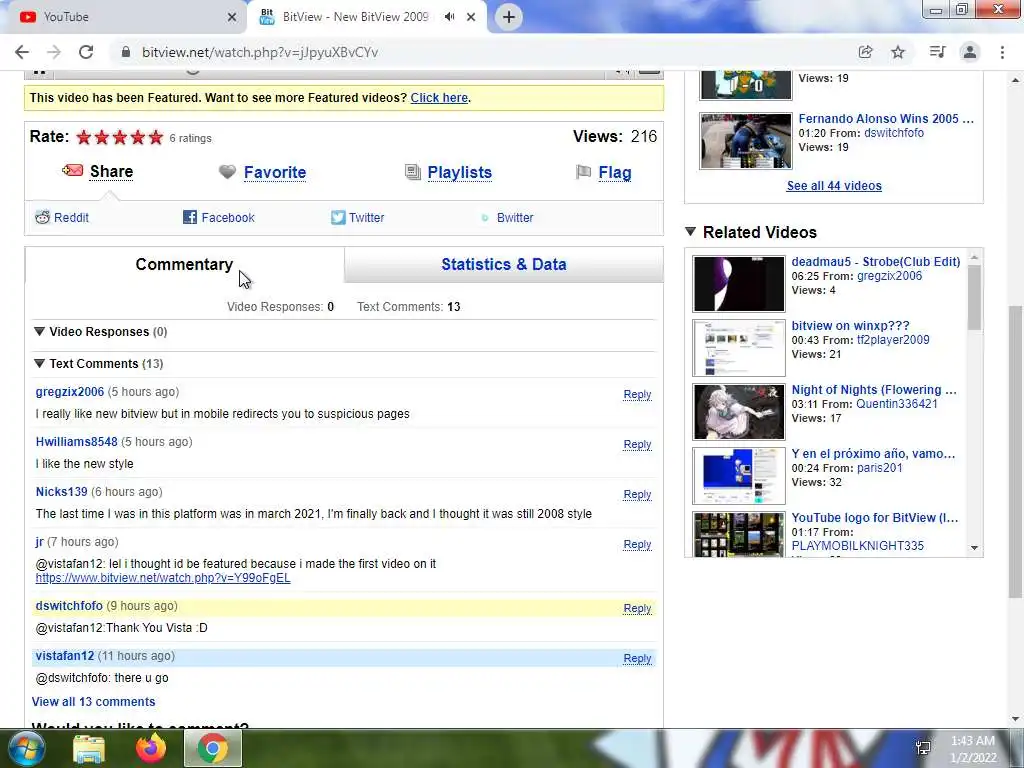Open the Windows Start button

pos(25,748)
